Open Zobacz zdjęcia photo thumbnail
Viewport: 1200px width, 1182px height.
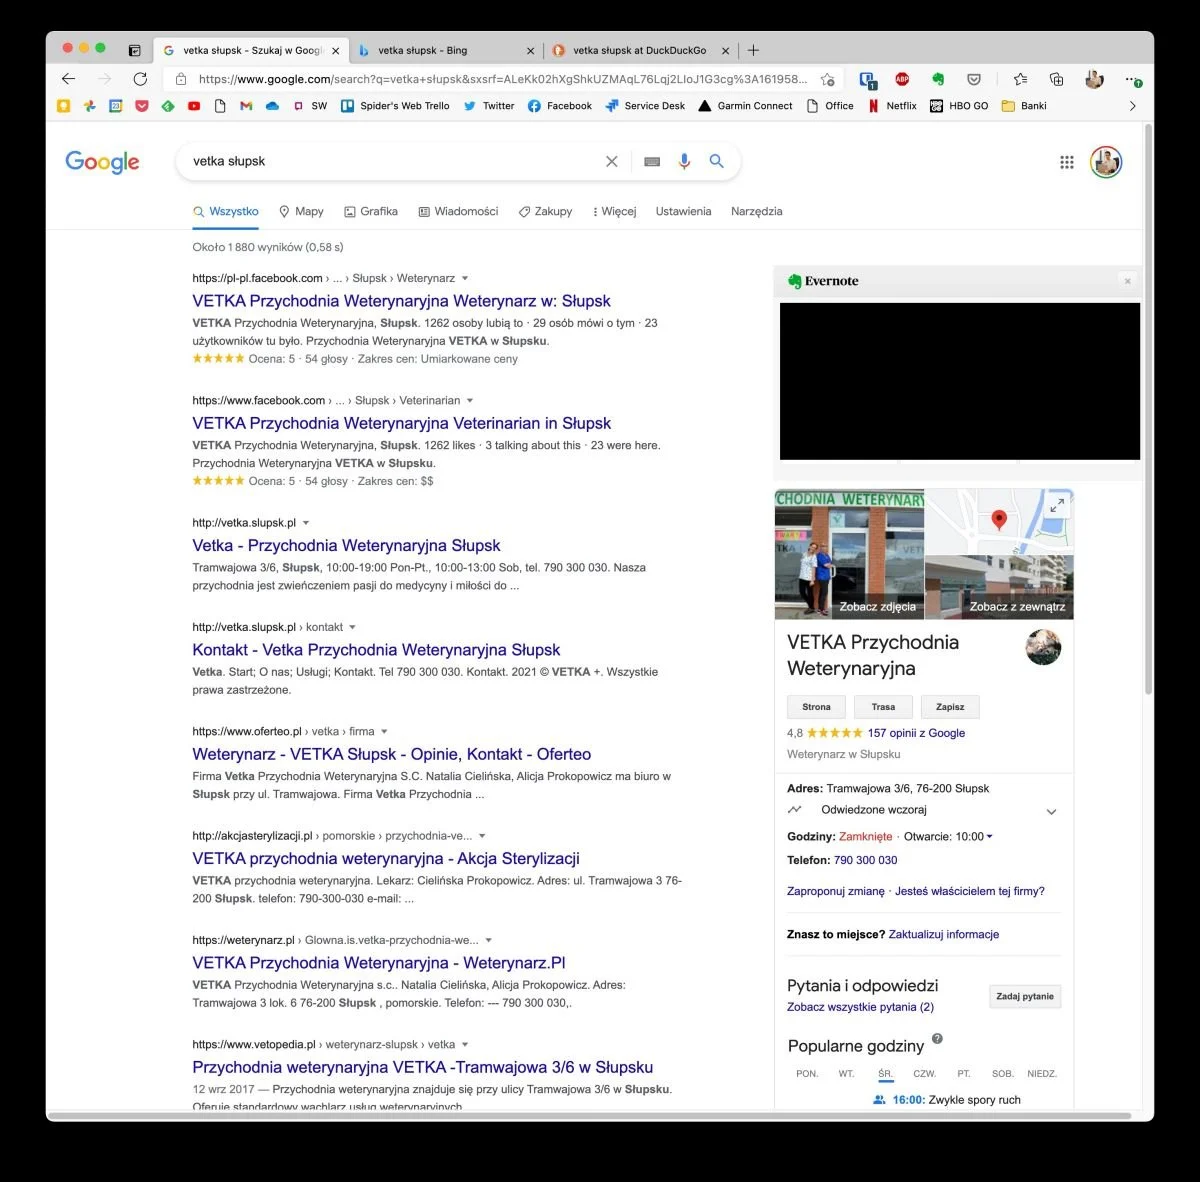pyautogui.click(x=849, y=554)
